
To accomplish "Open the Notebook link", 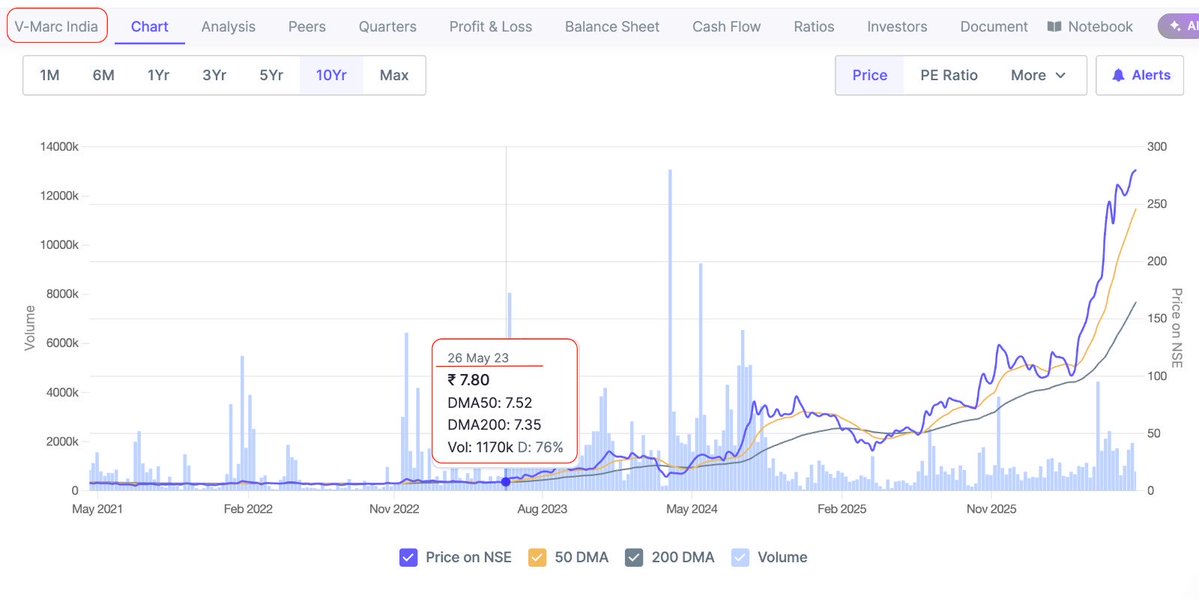I will 1090,27.
